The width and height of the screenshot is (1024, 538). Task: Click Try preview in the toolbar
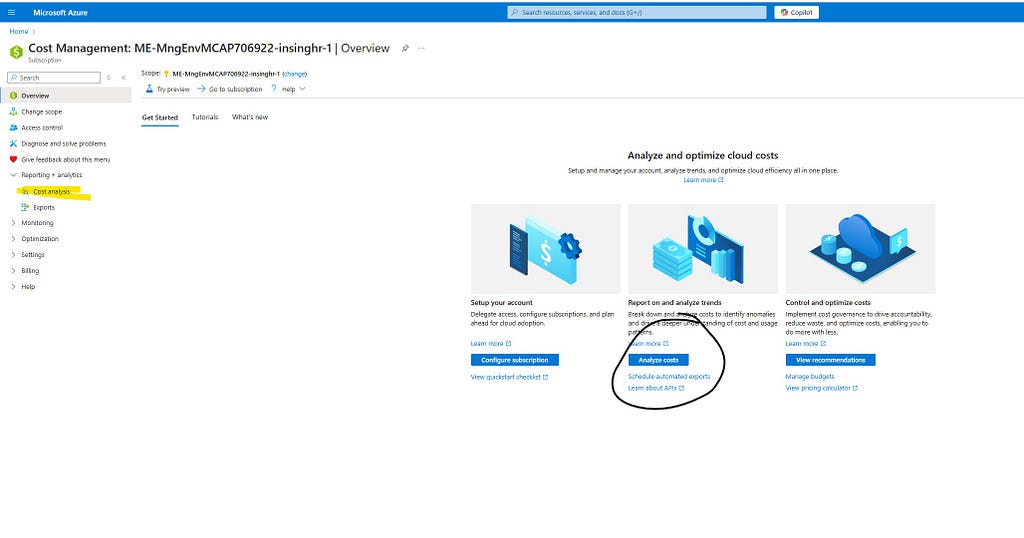(x=168, y=89)
